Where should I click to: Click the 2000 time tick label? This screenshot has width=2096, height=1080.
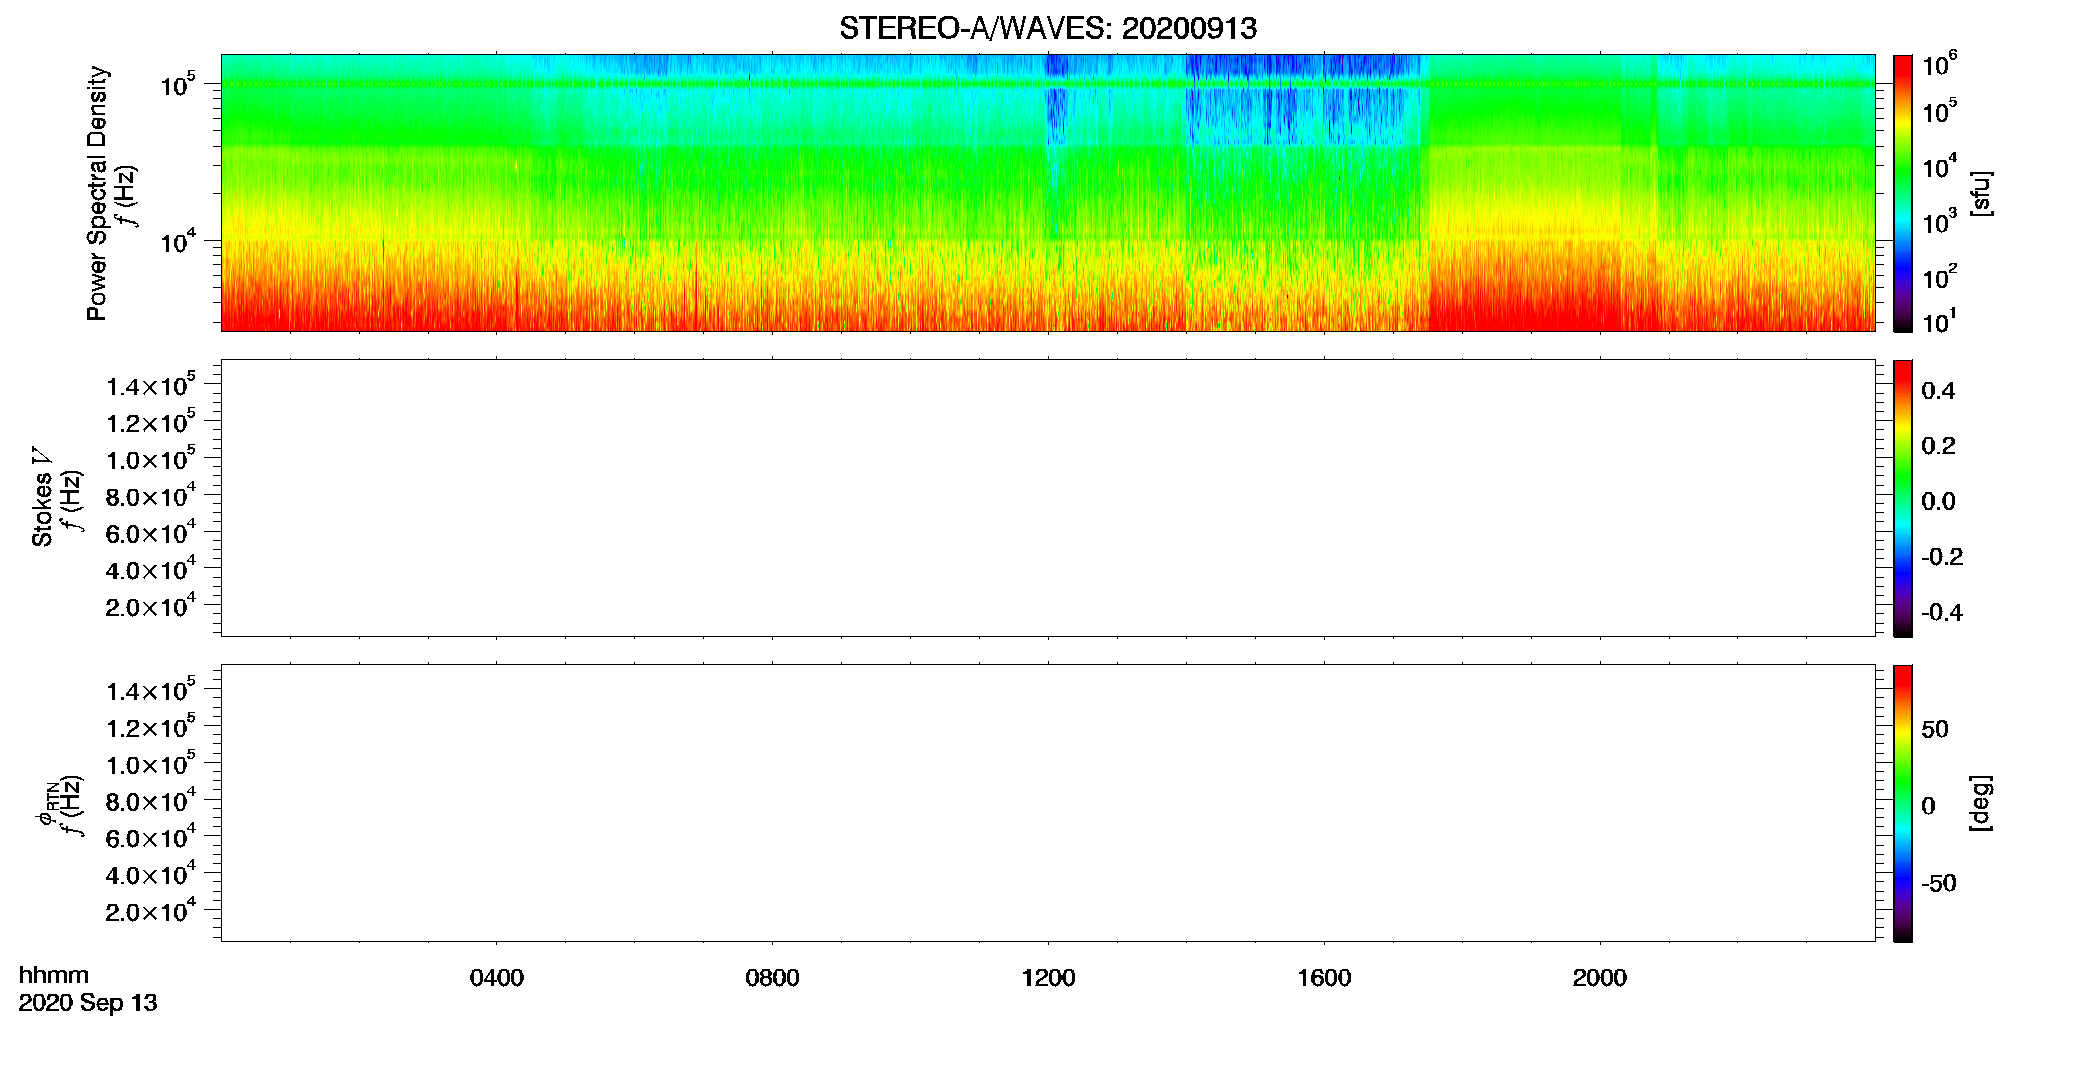(x=1600, y=978)
